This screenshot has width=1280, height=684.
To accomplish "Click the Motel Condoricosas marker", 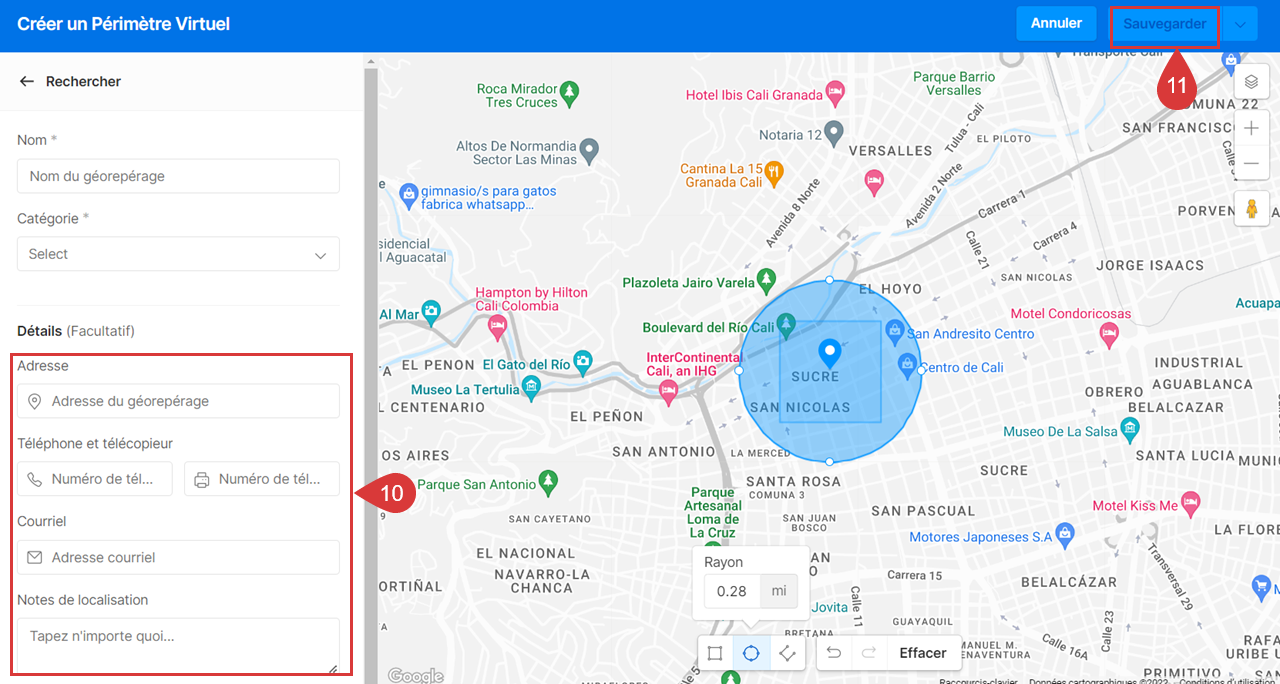I will coord(1108,333).
